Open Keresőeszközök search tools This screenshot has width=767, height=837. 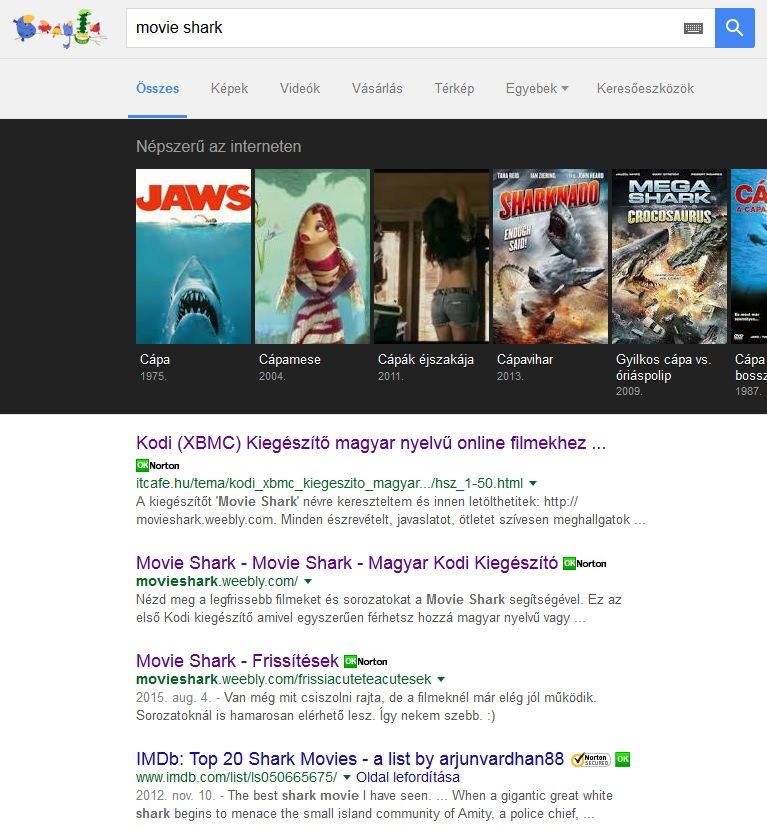click(x=645, y=89)
